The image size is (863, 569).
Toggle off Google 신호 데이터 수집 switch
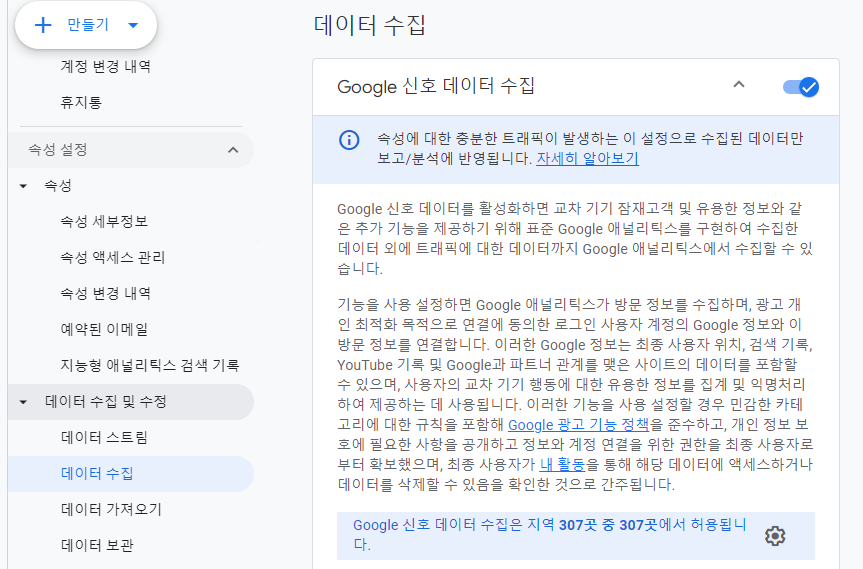pyautogui.click(x=801, y=87)
